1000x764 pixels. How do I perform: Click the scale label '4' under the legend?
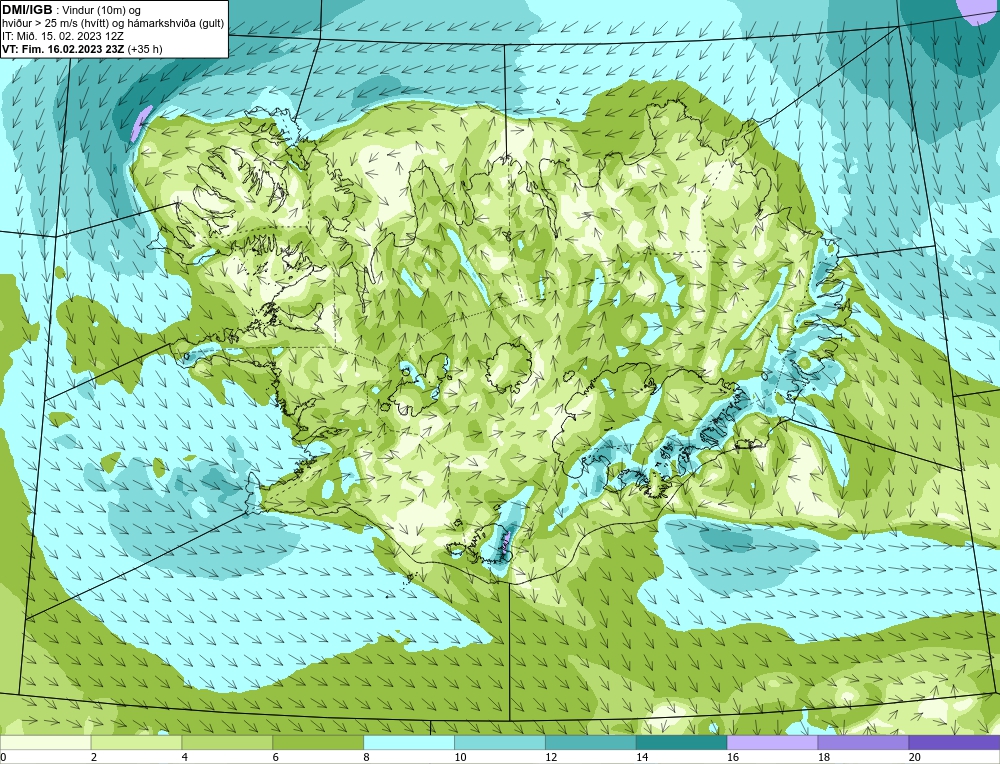[x=184, y=757]
